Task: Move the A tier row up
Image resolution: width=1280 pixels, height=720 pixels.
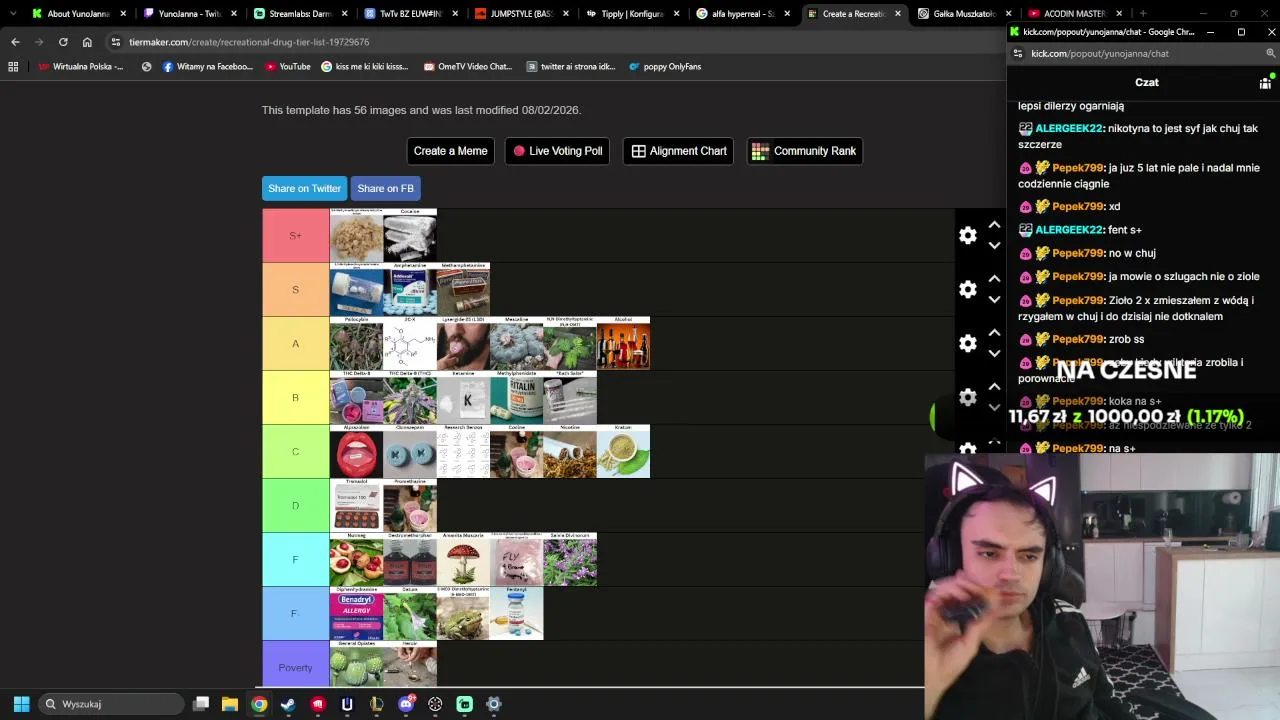Action: click(994, 333)
